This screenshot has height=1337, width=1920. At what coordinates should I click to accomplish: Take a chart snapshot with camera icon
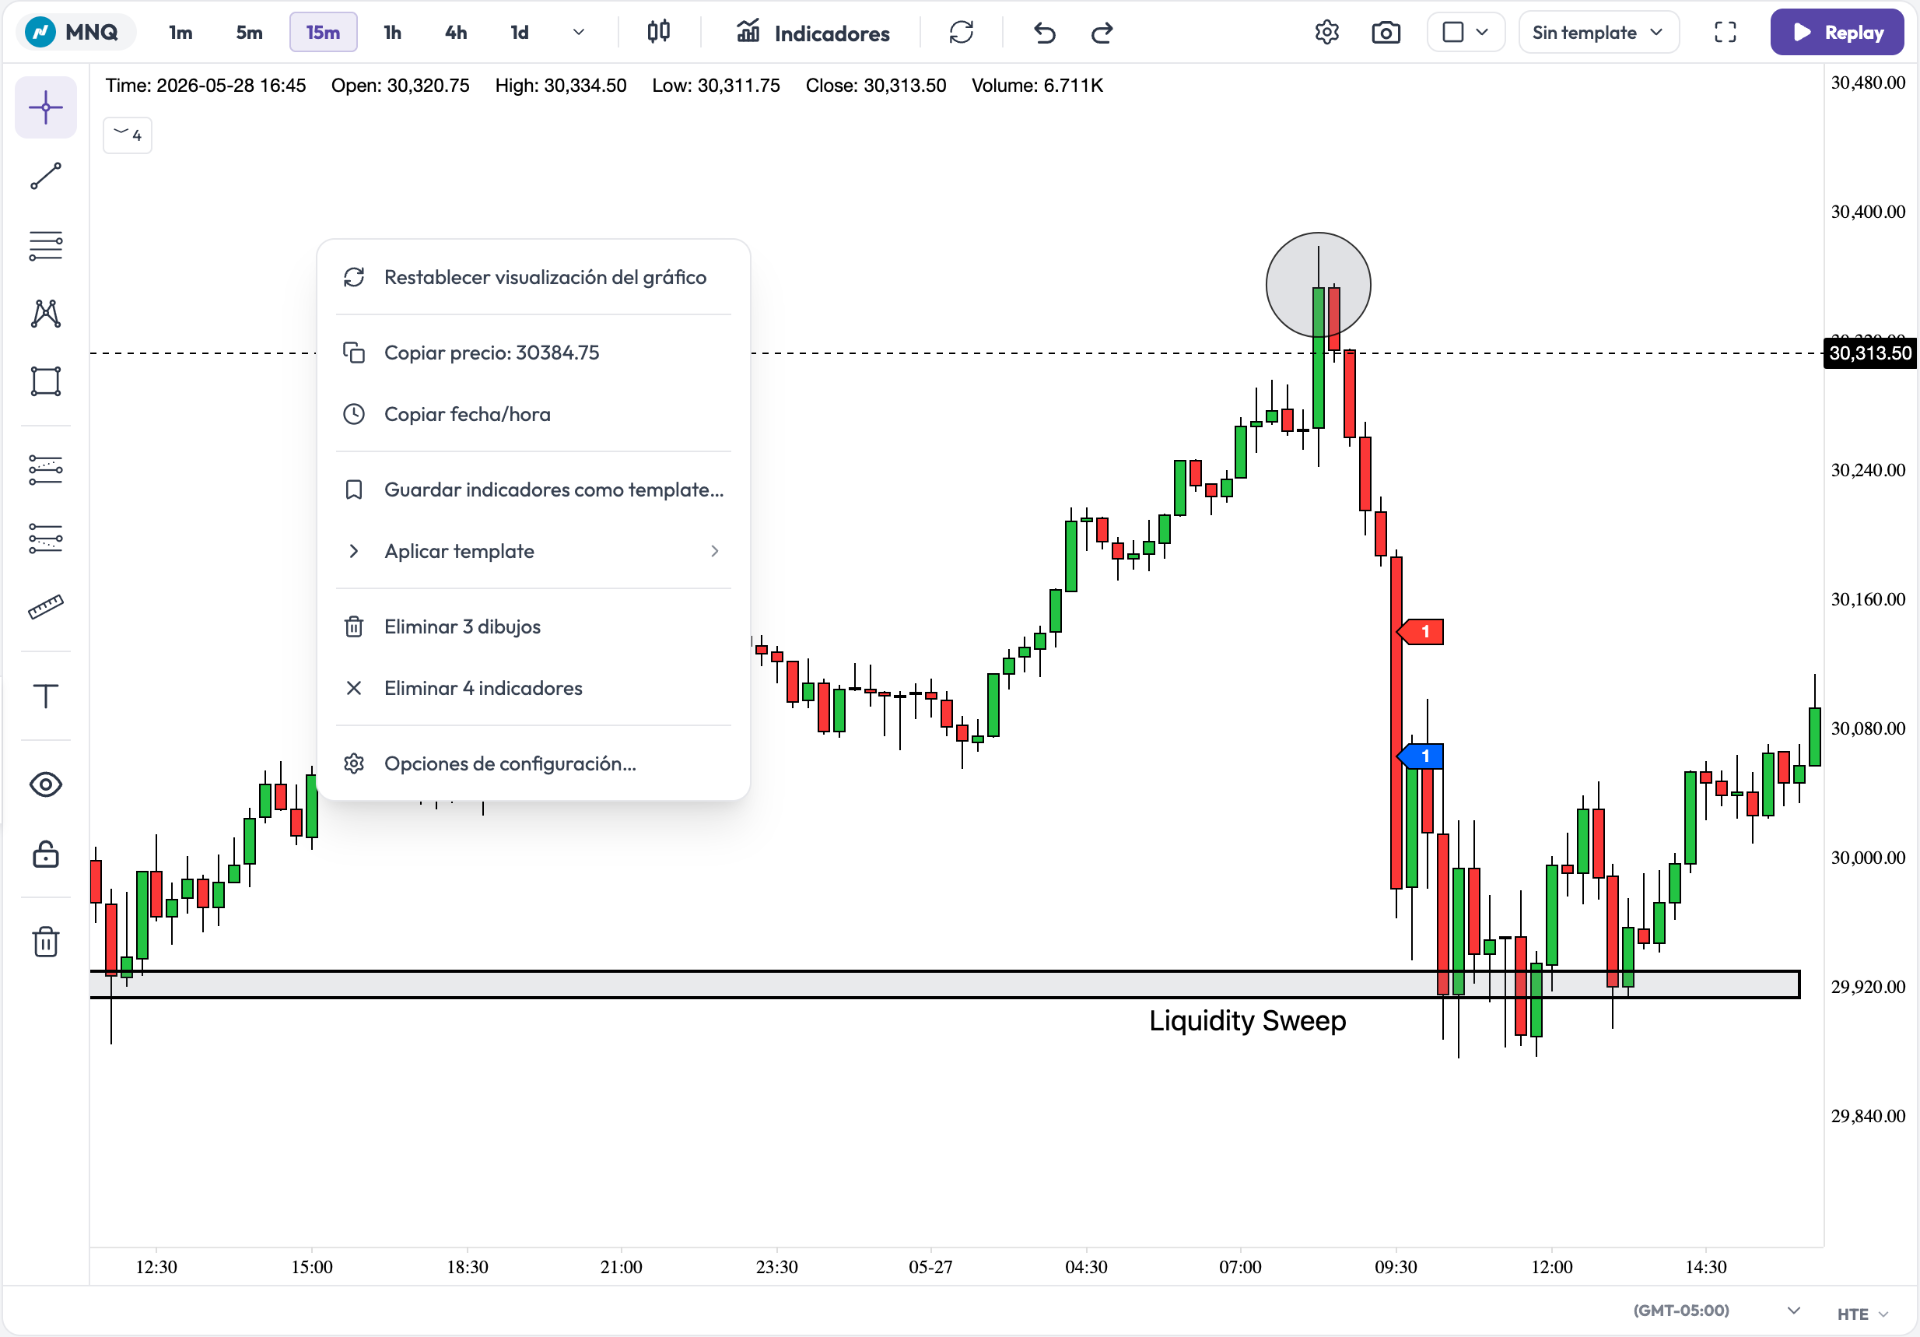[1386, 32]
